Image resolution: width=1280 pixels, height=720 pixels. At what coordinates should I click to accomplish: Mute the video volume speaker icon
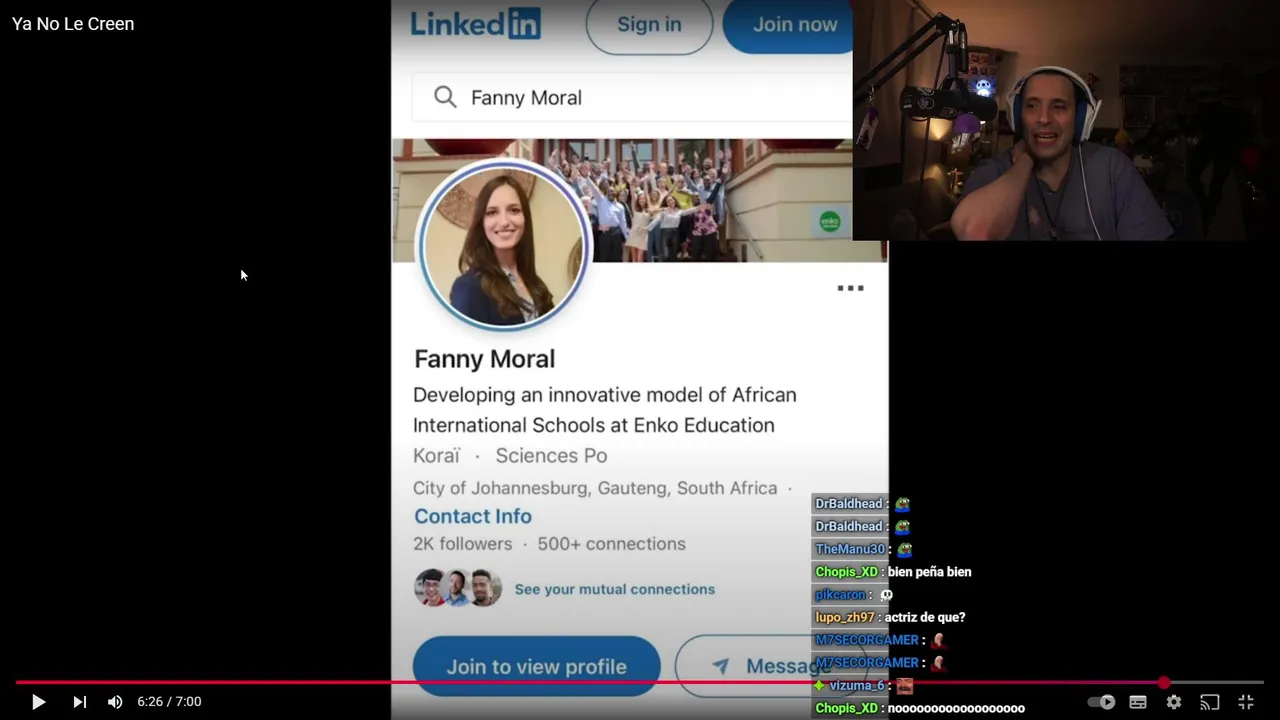click(x=115, y=702)
